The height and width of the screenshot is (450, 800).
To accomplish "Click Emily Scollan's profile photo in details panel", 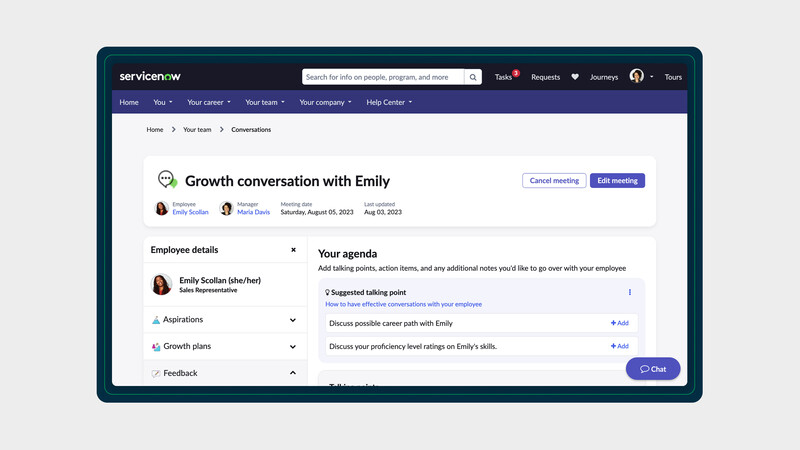I will pos(161,285).
